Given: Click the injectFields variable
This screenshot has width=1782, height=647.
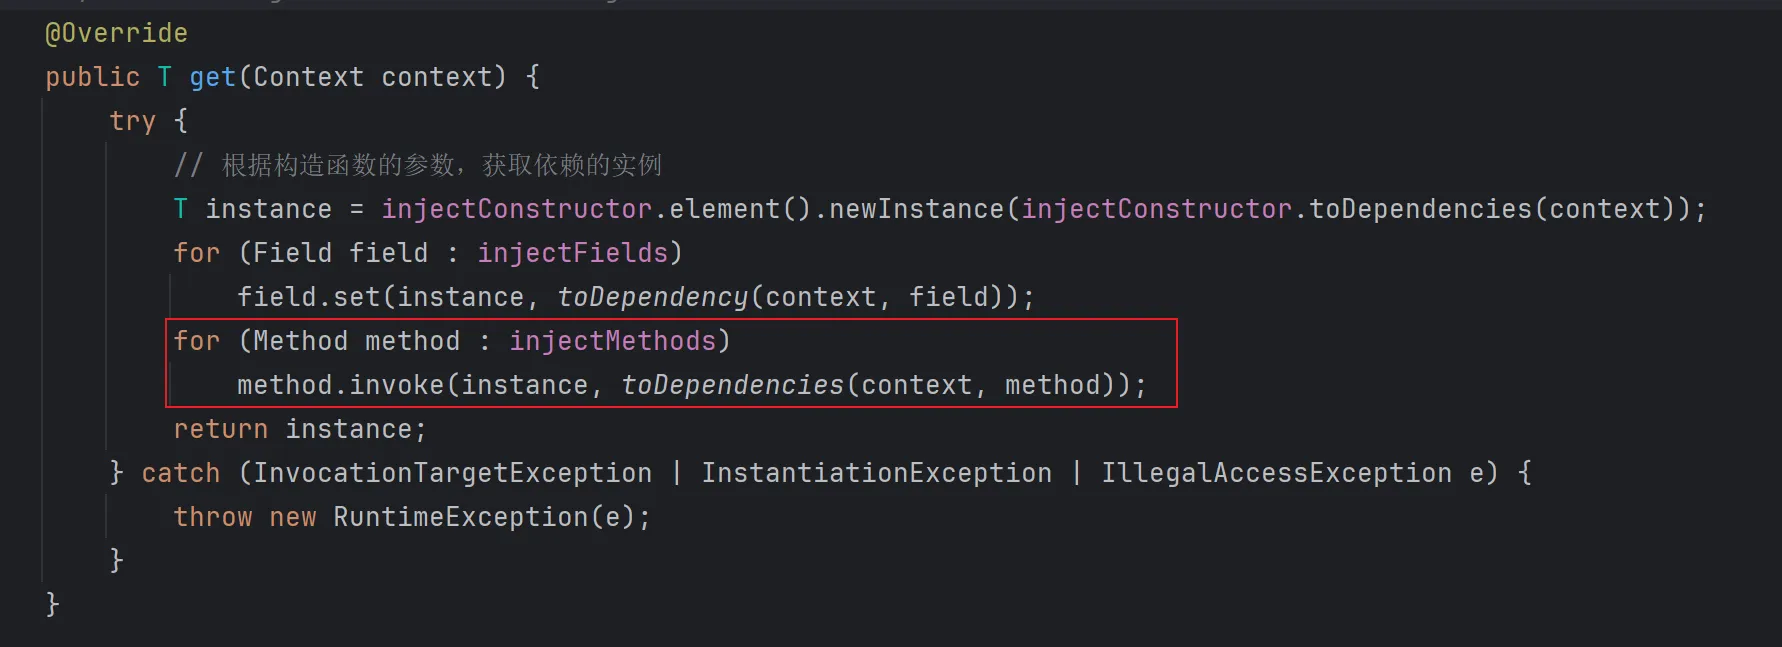Looking at the screenshot, I should pos(572,253).
